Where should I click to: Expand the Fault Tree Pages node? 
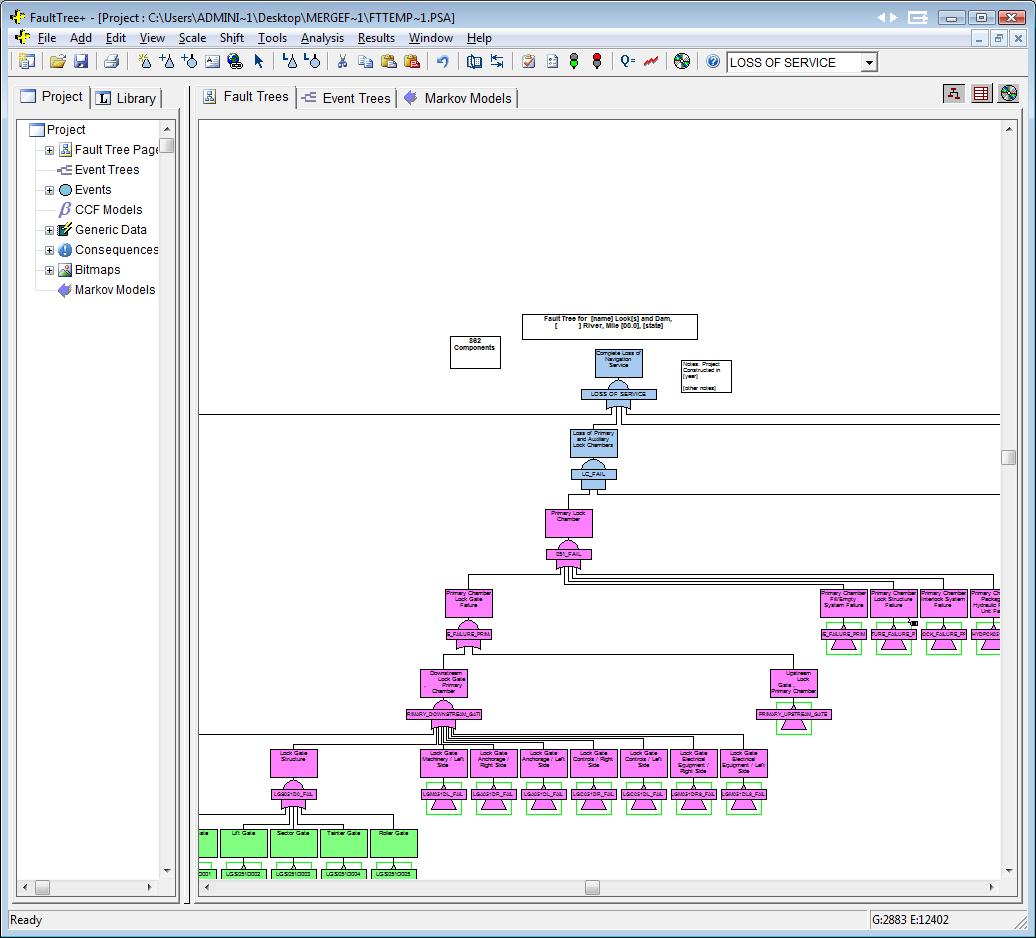[x=50, y=150]
